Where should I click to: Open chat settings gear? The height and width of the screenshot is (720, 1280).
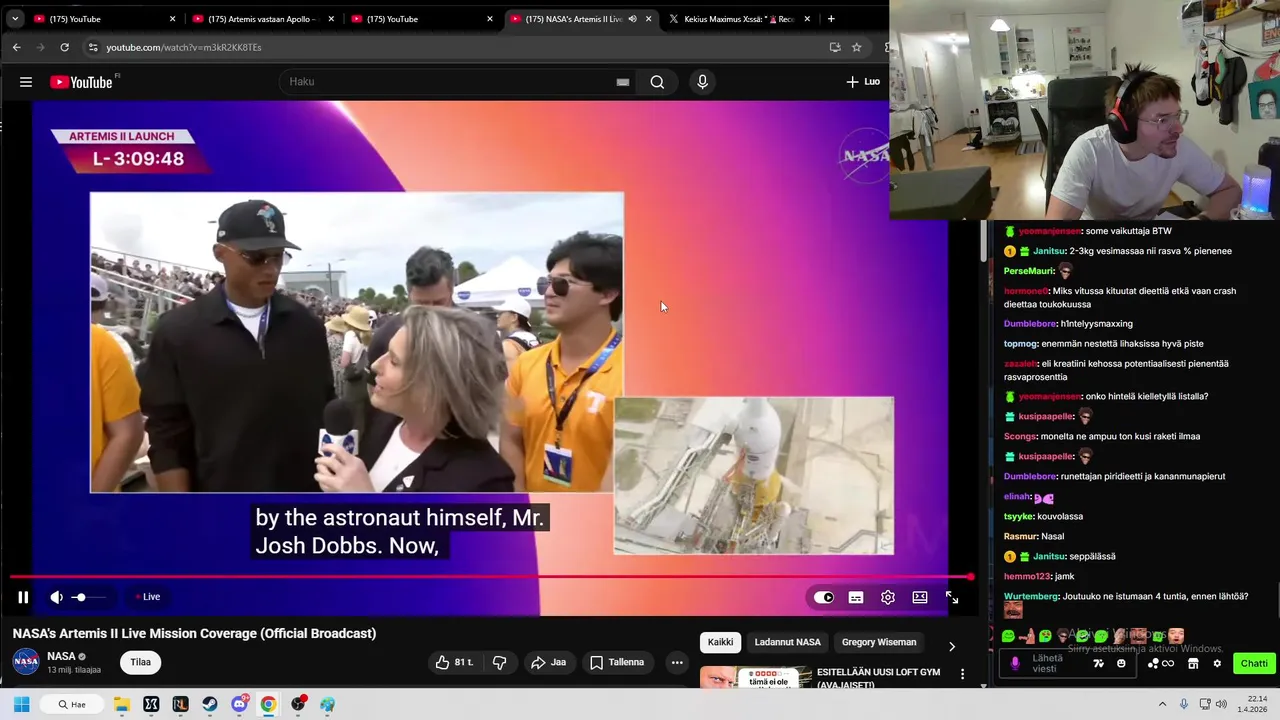pyautogui.click(x=1217, y=663)
